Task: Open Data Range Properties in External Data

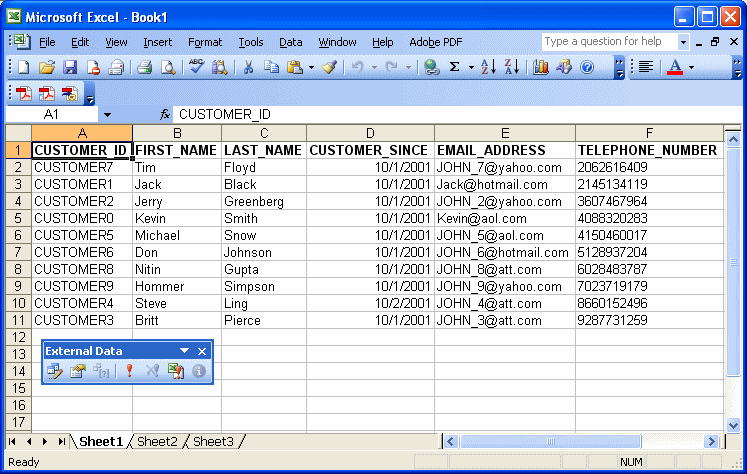Action: point(78,371)
